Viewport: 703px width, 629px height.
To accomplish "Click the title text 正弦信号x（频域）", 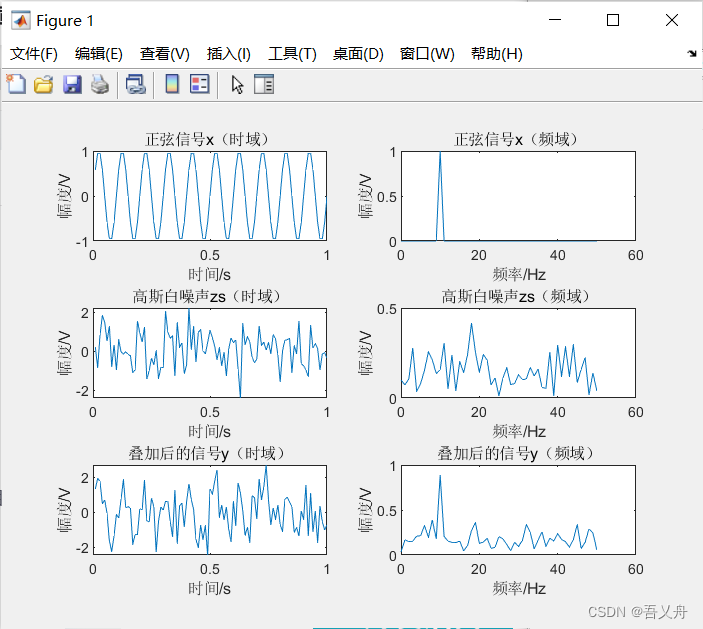I will pos(518,139).
